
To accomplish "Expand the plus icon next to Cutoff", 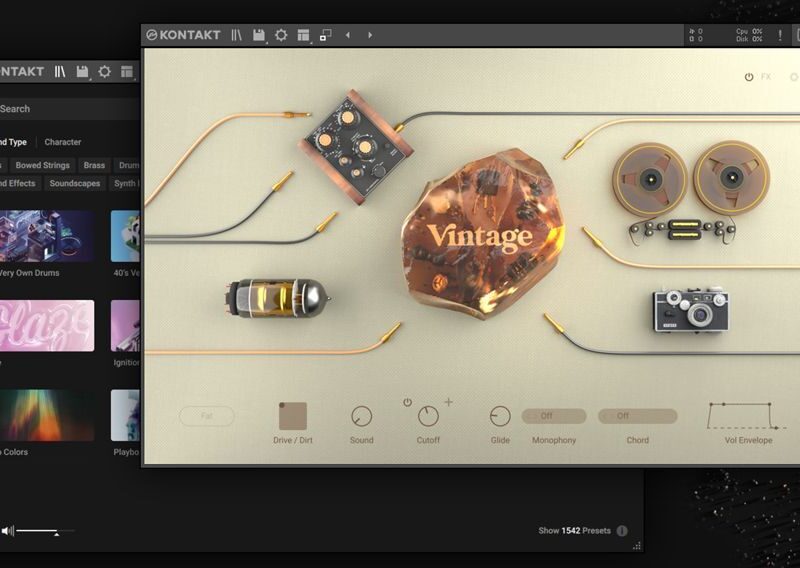I will click(448, 402).
